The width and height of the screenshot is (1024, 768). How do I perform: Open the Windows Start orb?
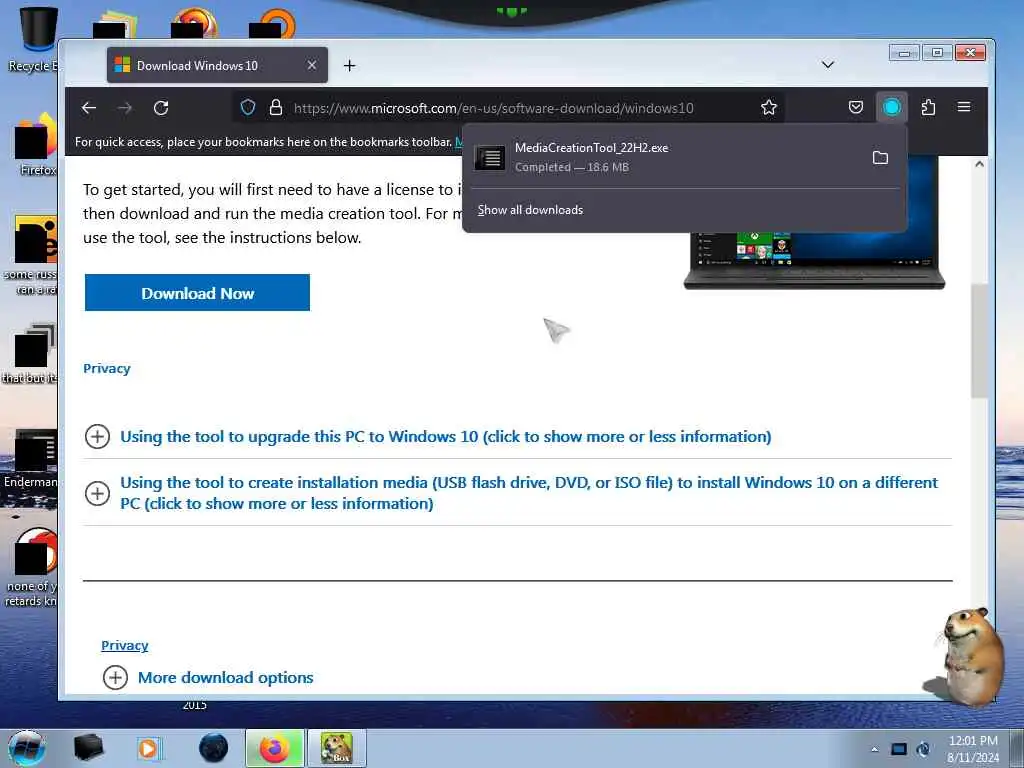(x=26, y=748)
